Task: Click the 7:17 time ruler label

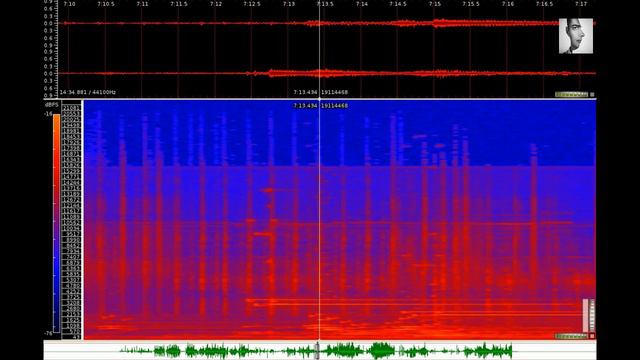Action: point(581,4)
